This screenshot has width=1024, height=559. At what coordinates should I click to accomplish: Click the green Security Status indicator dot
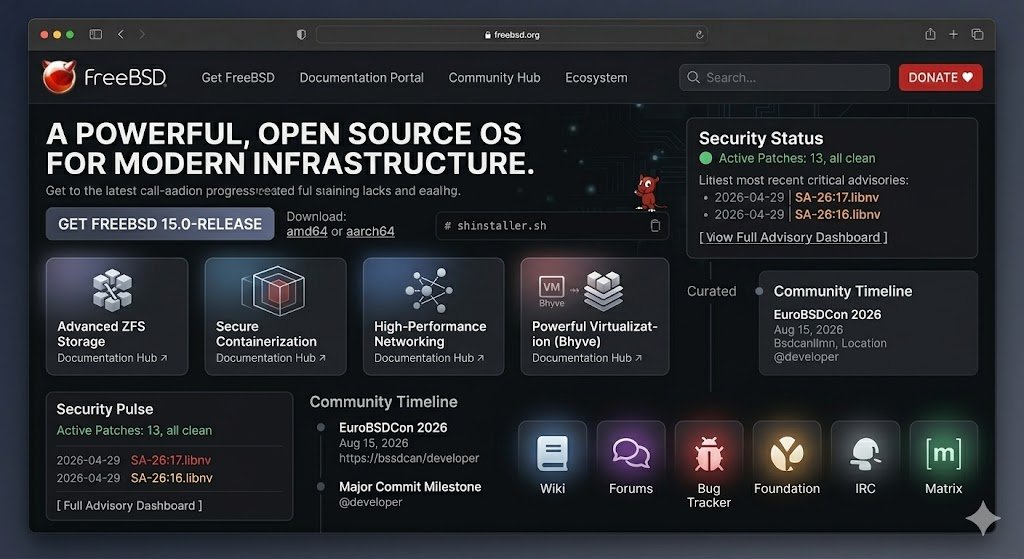pos(705,158)
